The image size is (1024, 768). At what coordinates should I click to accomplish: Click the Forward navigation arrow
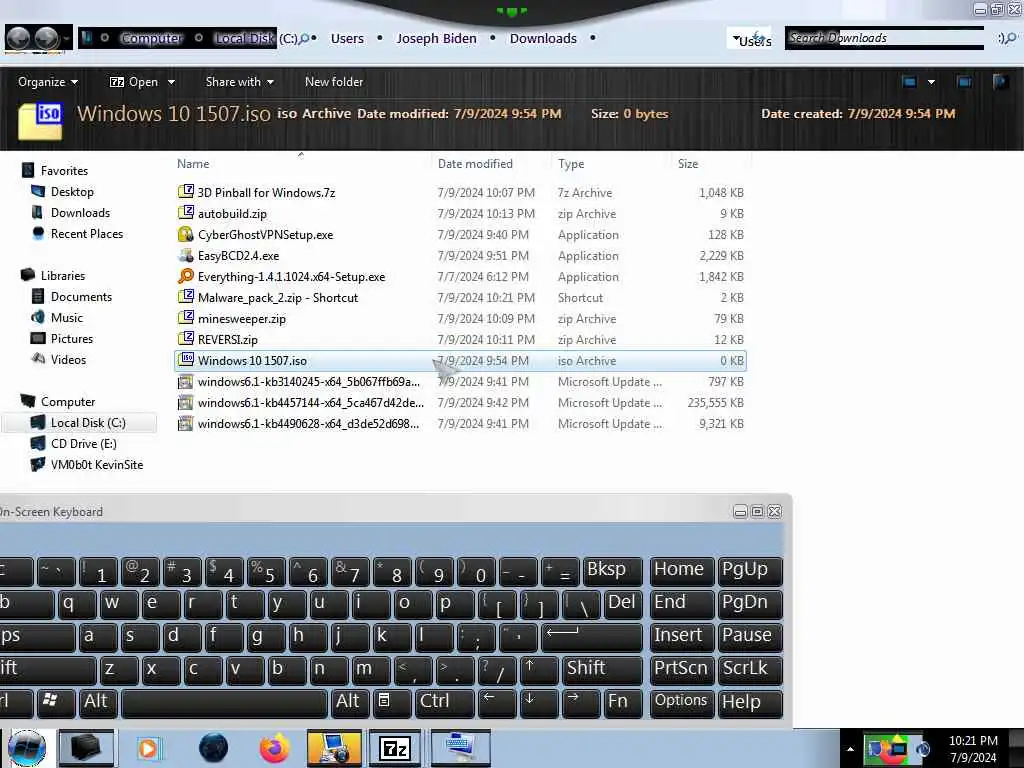click(x=47, y=39)
